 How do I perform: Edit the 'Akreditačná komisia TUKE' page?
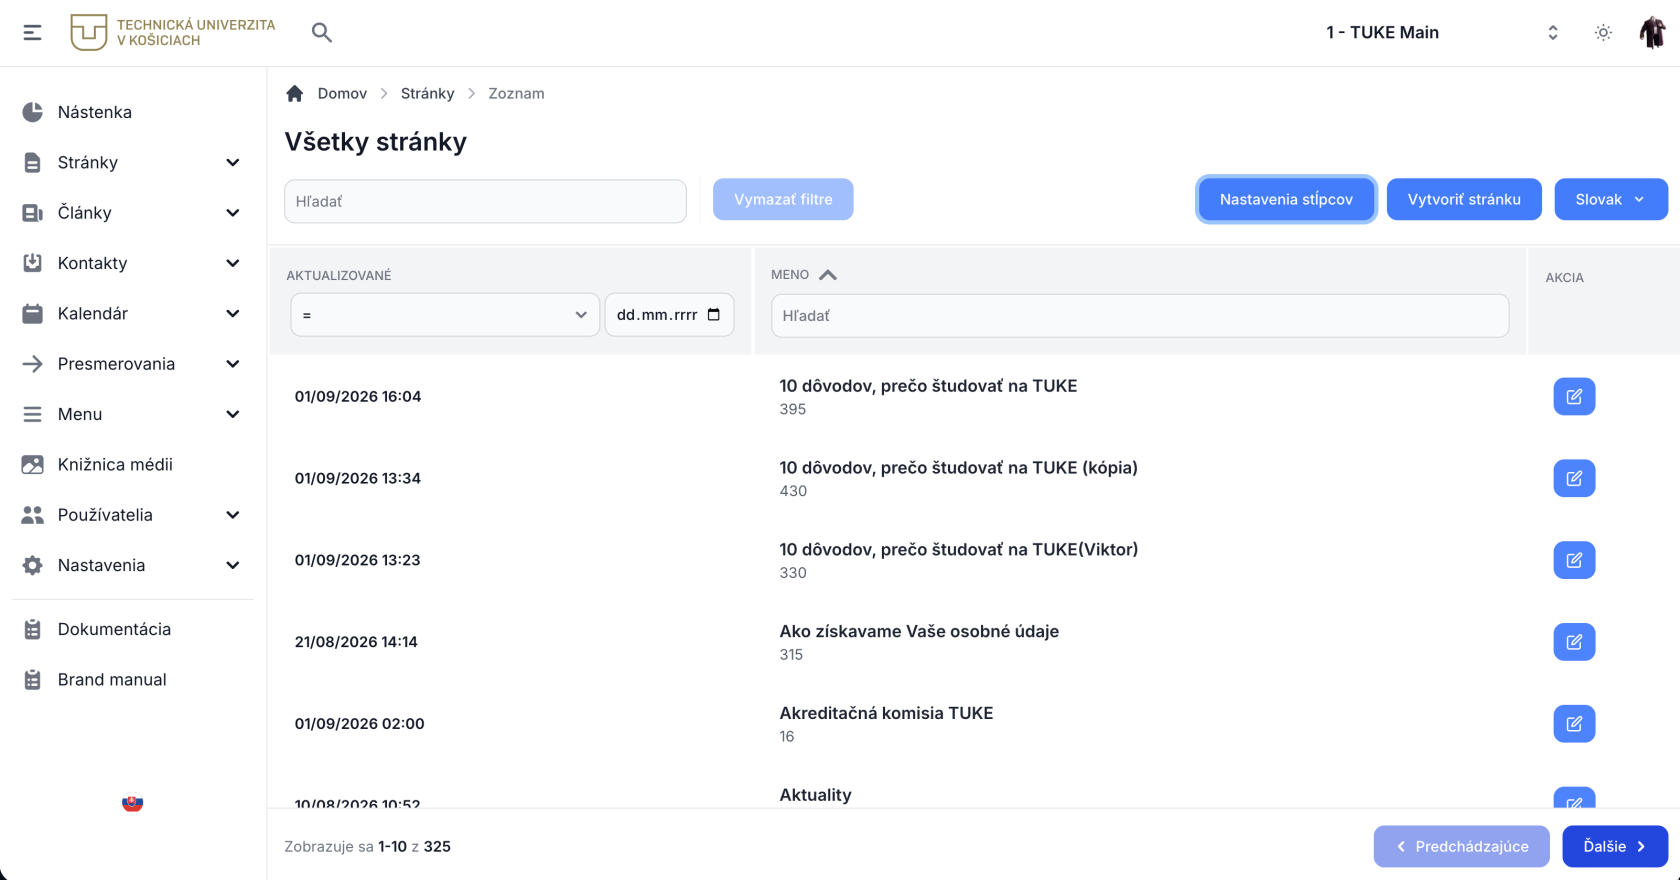point(1574,725)
